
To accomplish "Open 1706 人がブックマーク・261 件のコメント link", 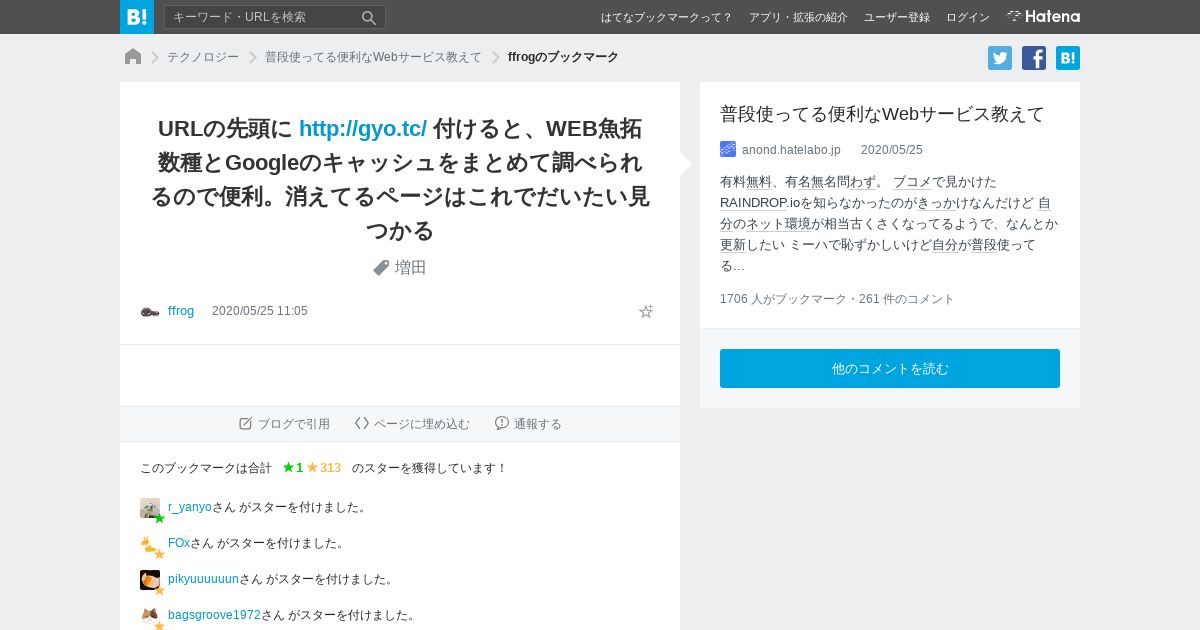I will [x=837, y=299].
